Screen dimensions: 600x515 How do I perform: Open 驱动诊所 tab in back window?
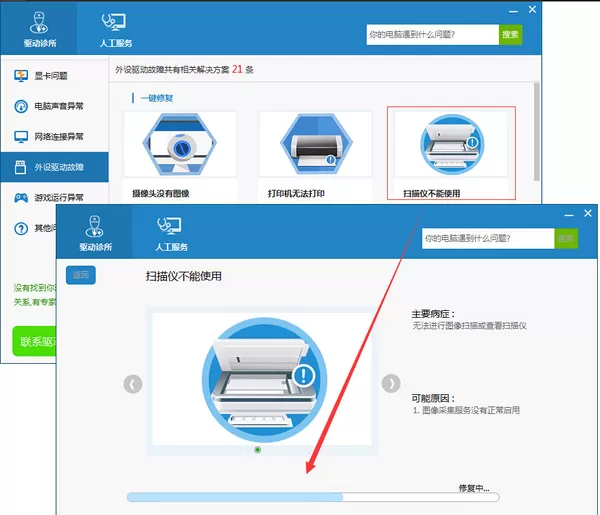pyautogui.click(x=39, y=29)
